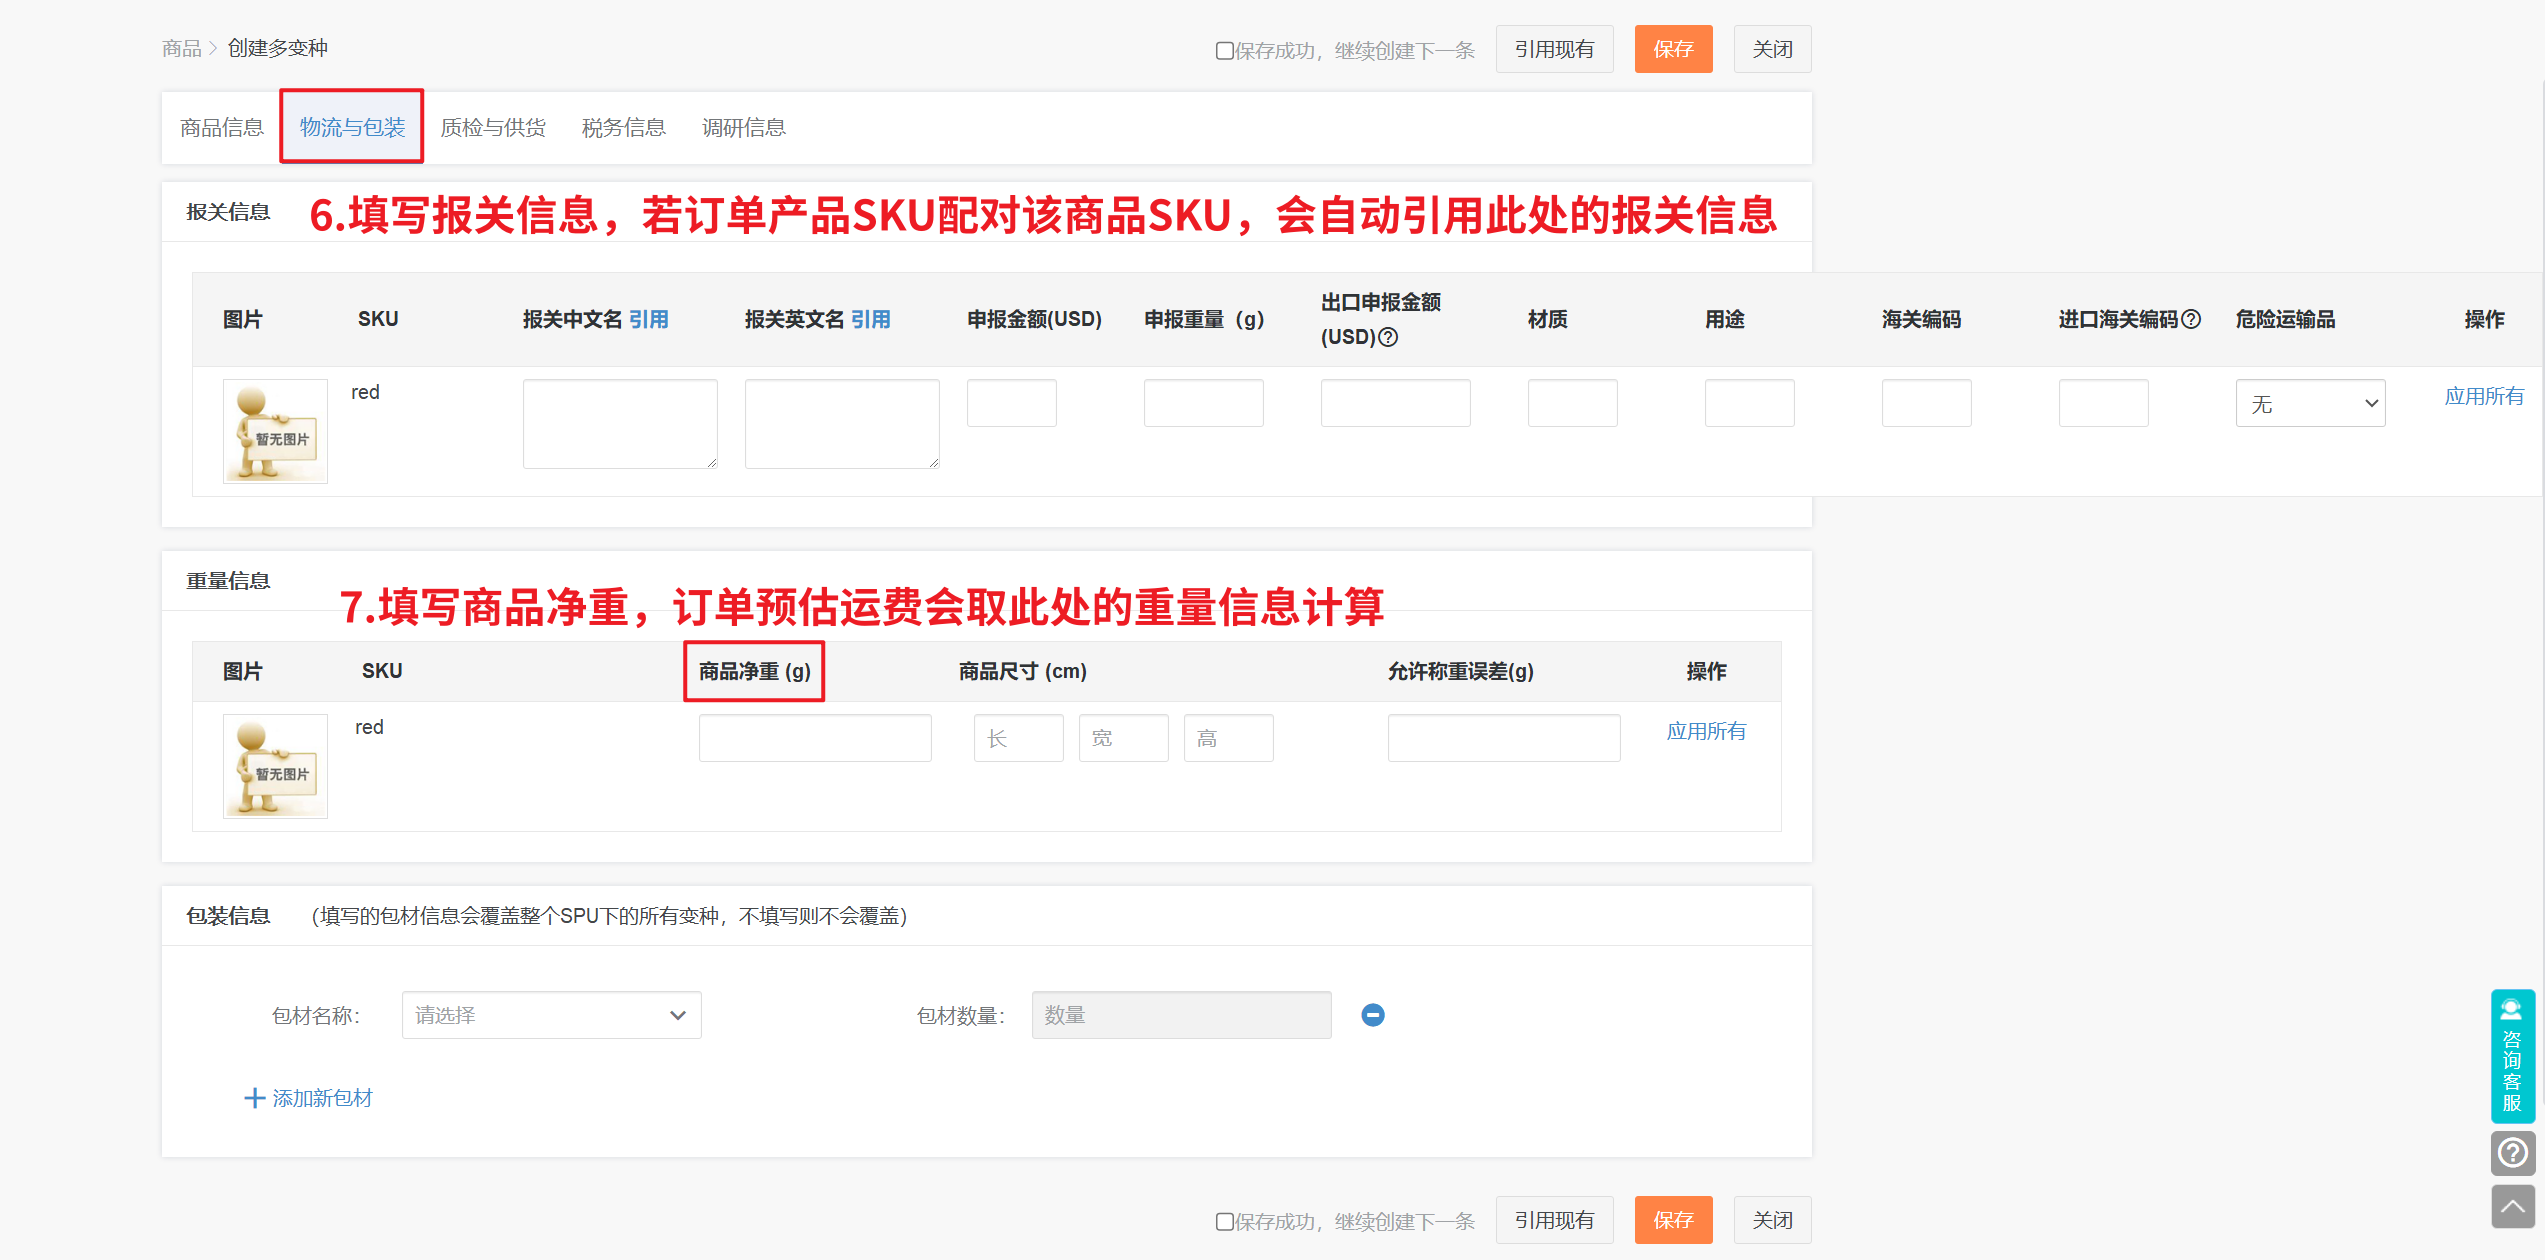Click the blue minus remove-packaging icon

pos(1373,1015)
